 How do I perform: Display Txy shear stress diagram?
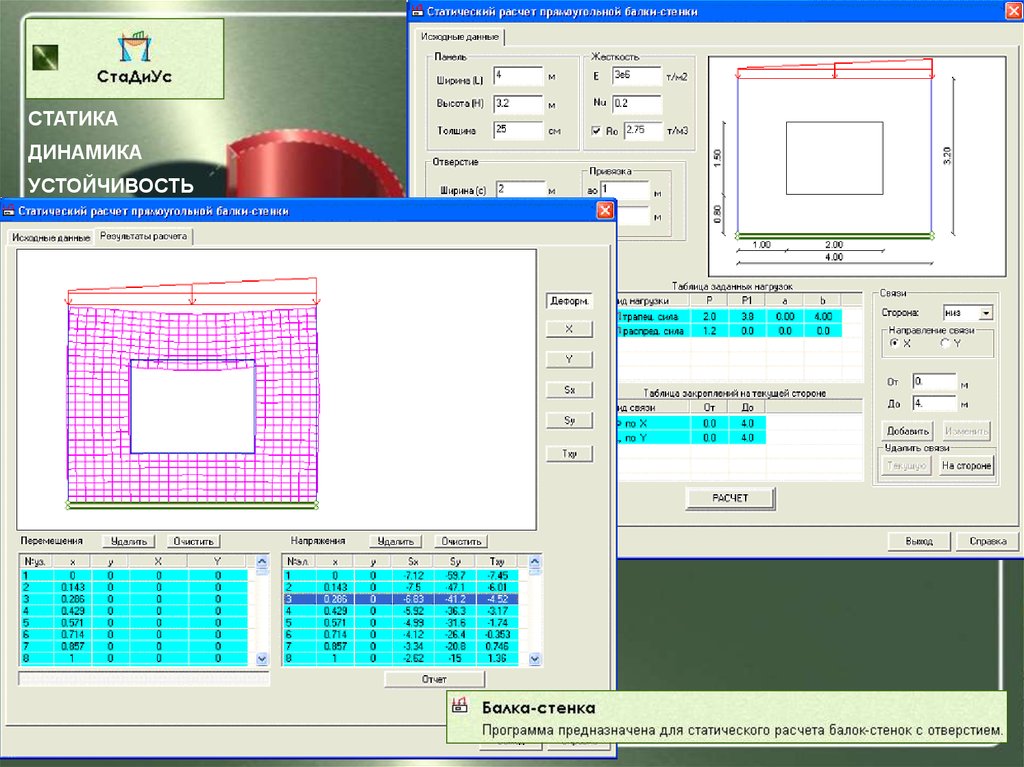(x=570, y=454)
